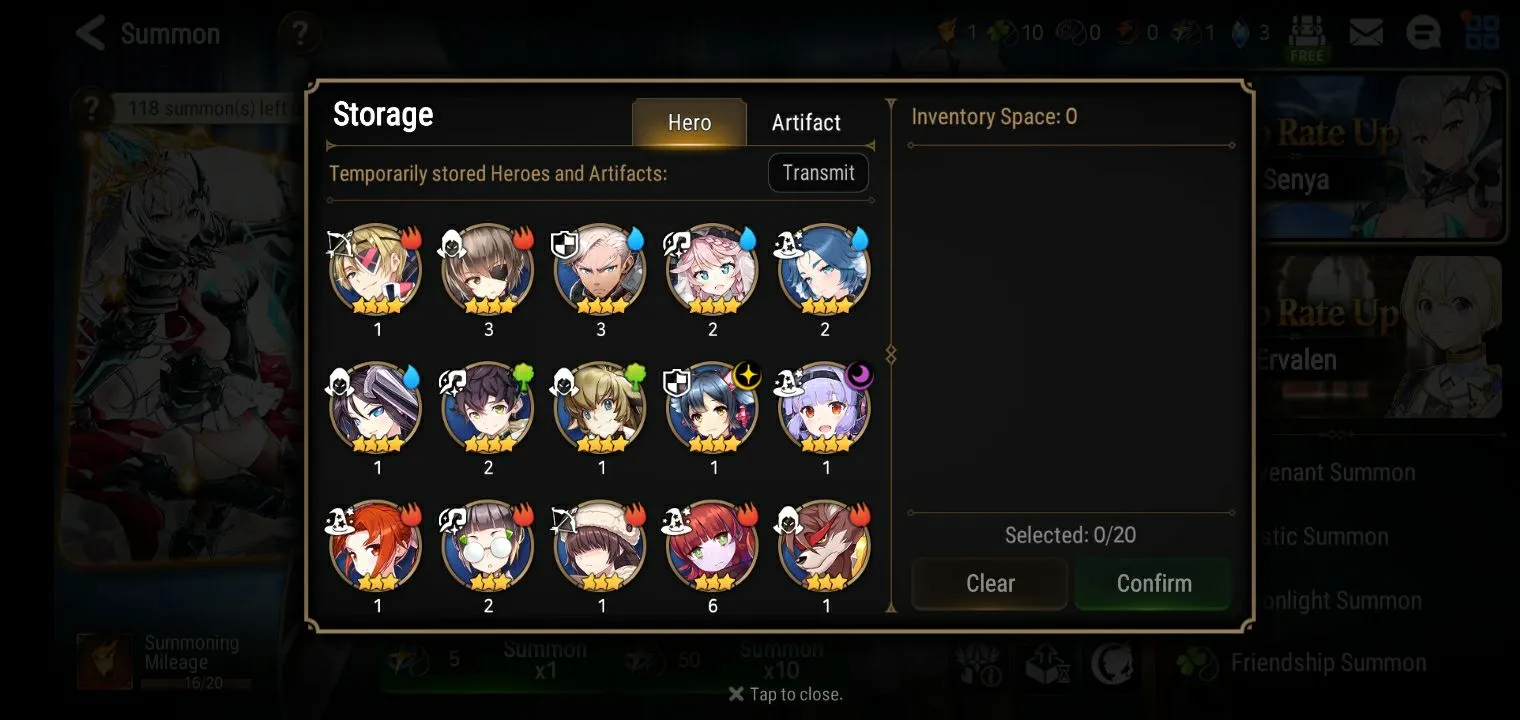Go back using the Summon arrow
Image resolution: width=1520 pixels, height=720 pixels.
click(x=91, y=33)
